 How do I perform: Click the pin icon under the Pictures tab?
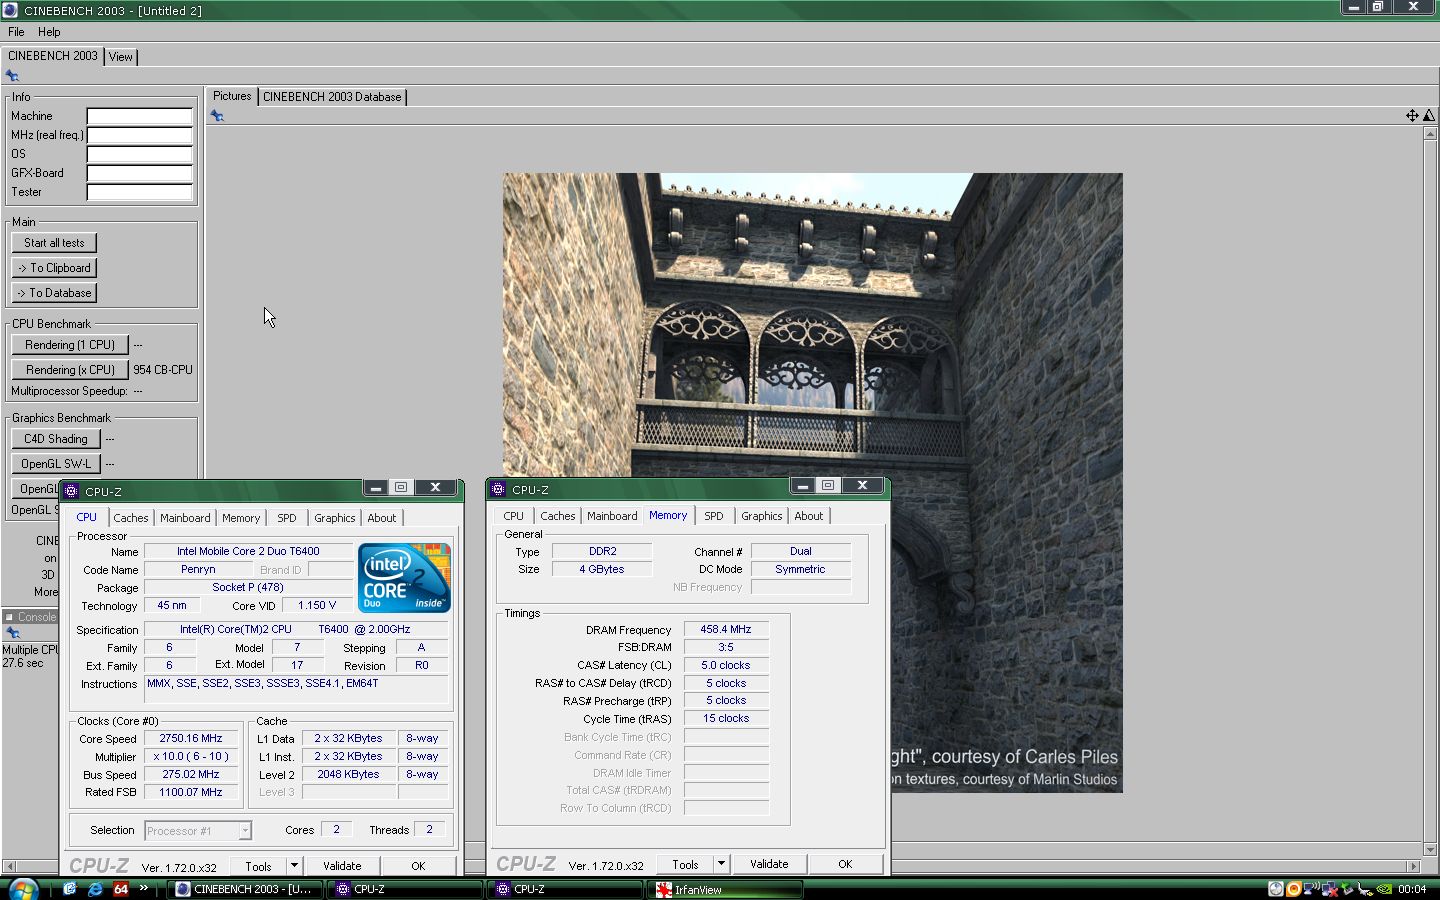pyautogui.click(x=217, y=116)
